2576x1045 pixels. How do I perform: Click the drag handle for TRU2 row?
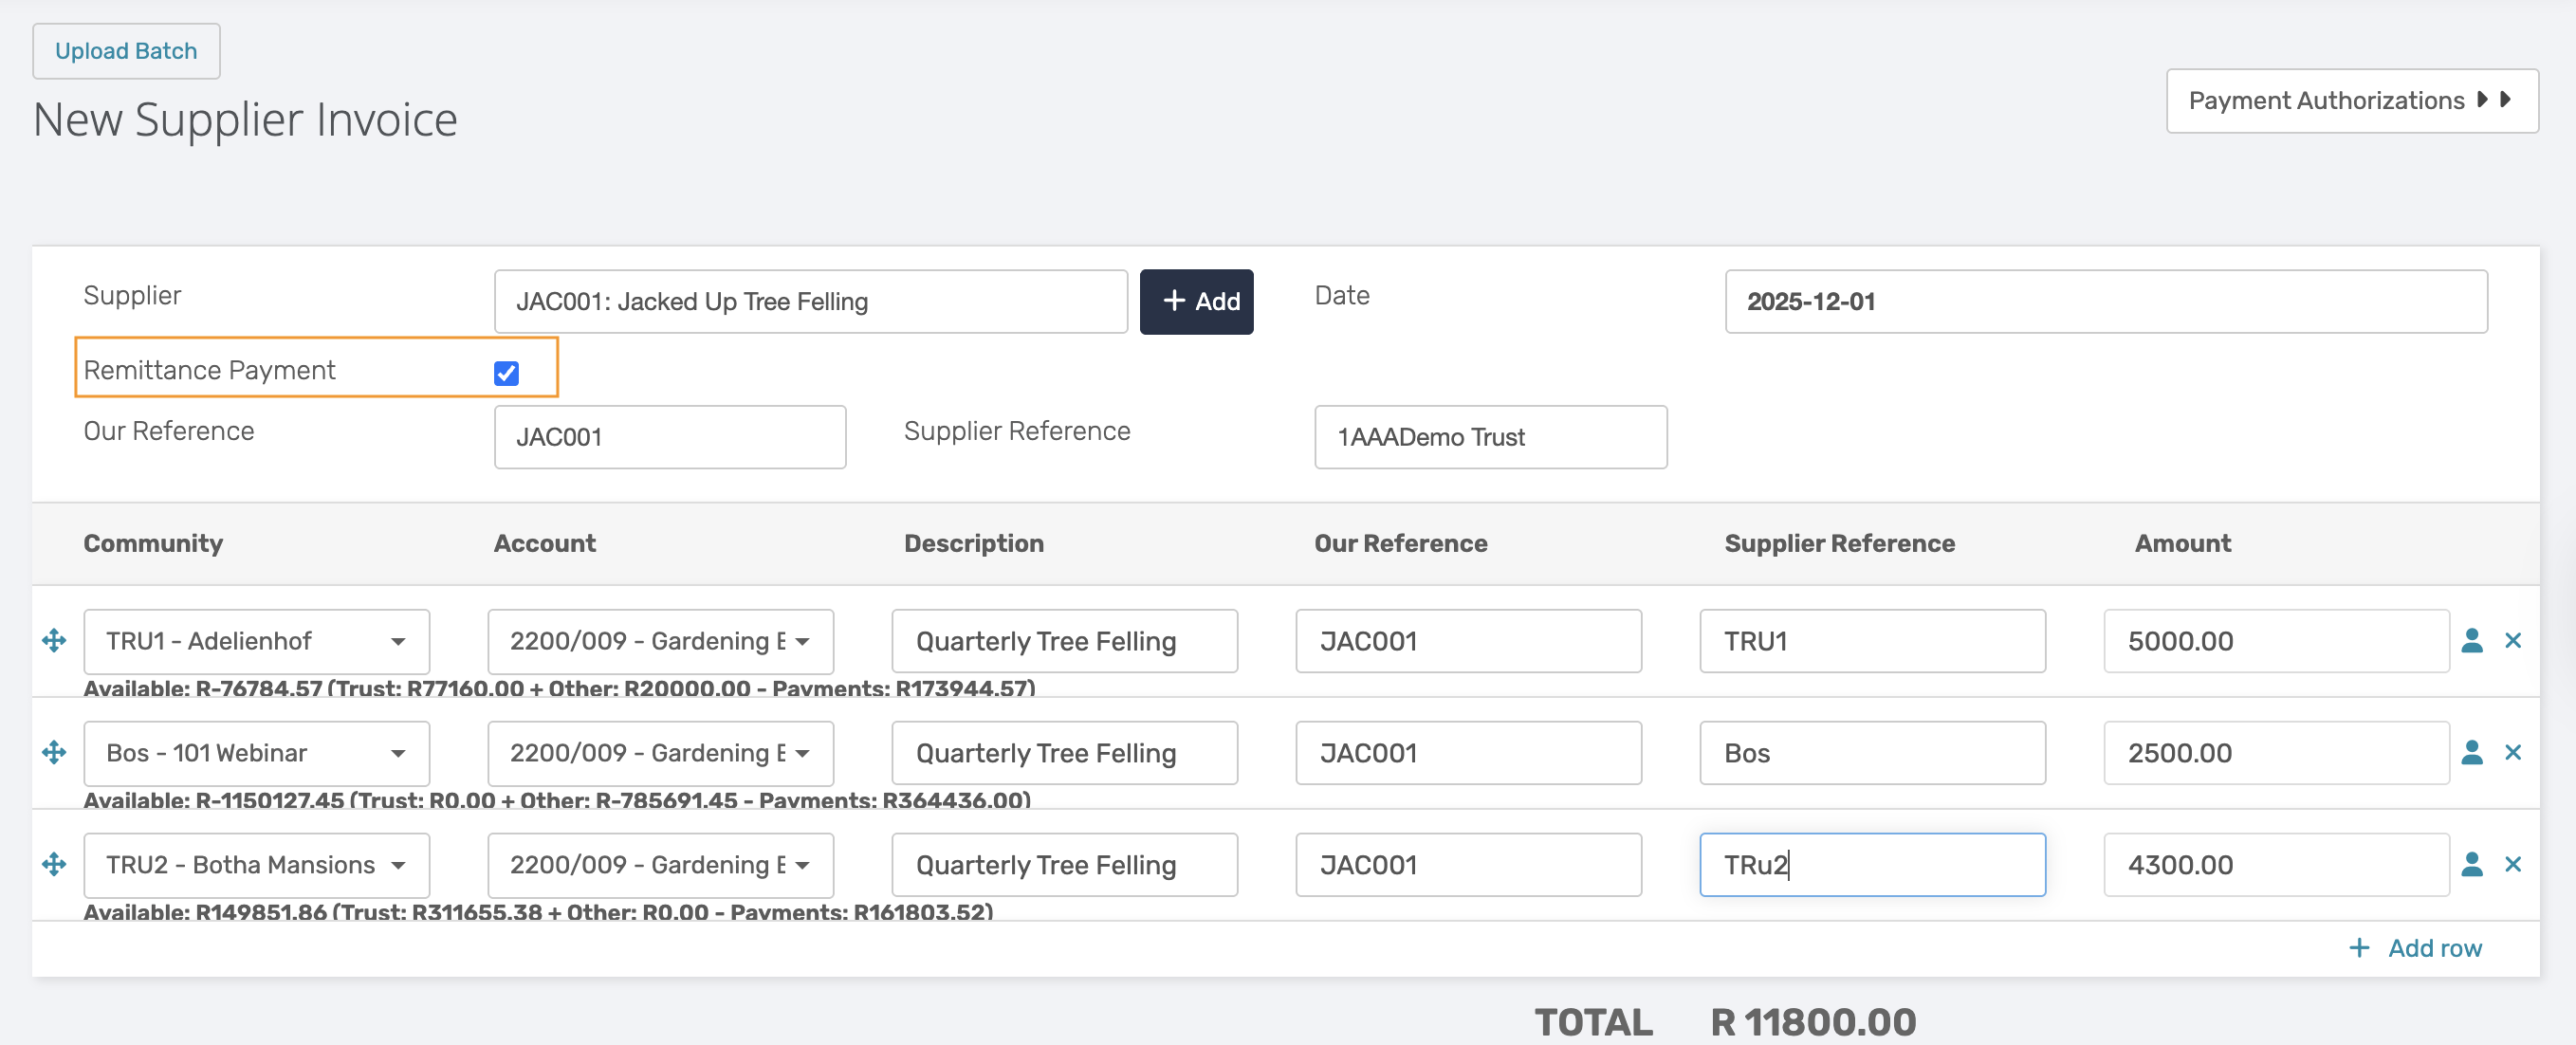54,864
